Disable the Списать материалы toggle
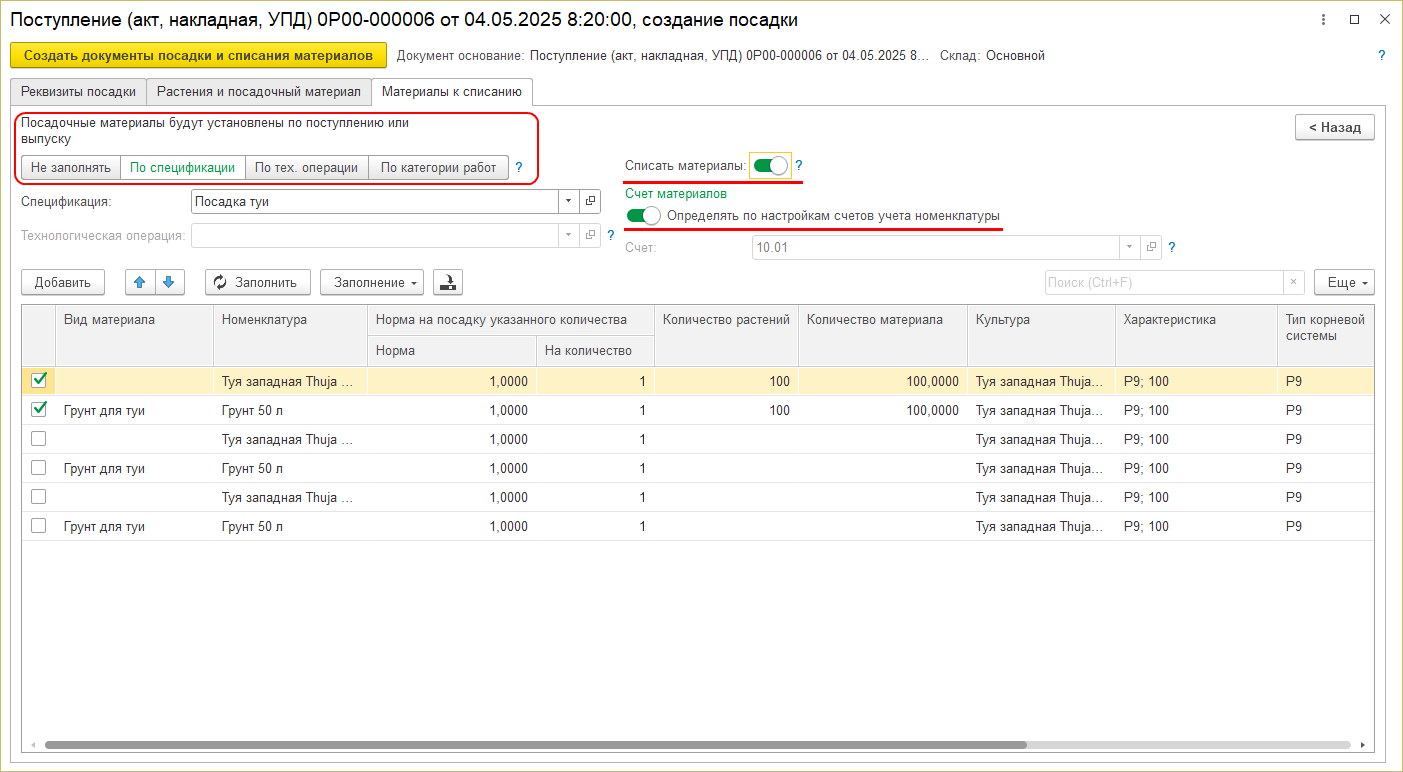Screen dimensions: 1403x772 pyautogui.click(x=770, y=166)
